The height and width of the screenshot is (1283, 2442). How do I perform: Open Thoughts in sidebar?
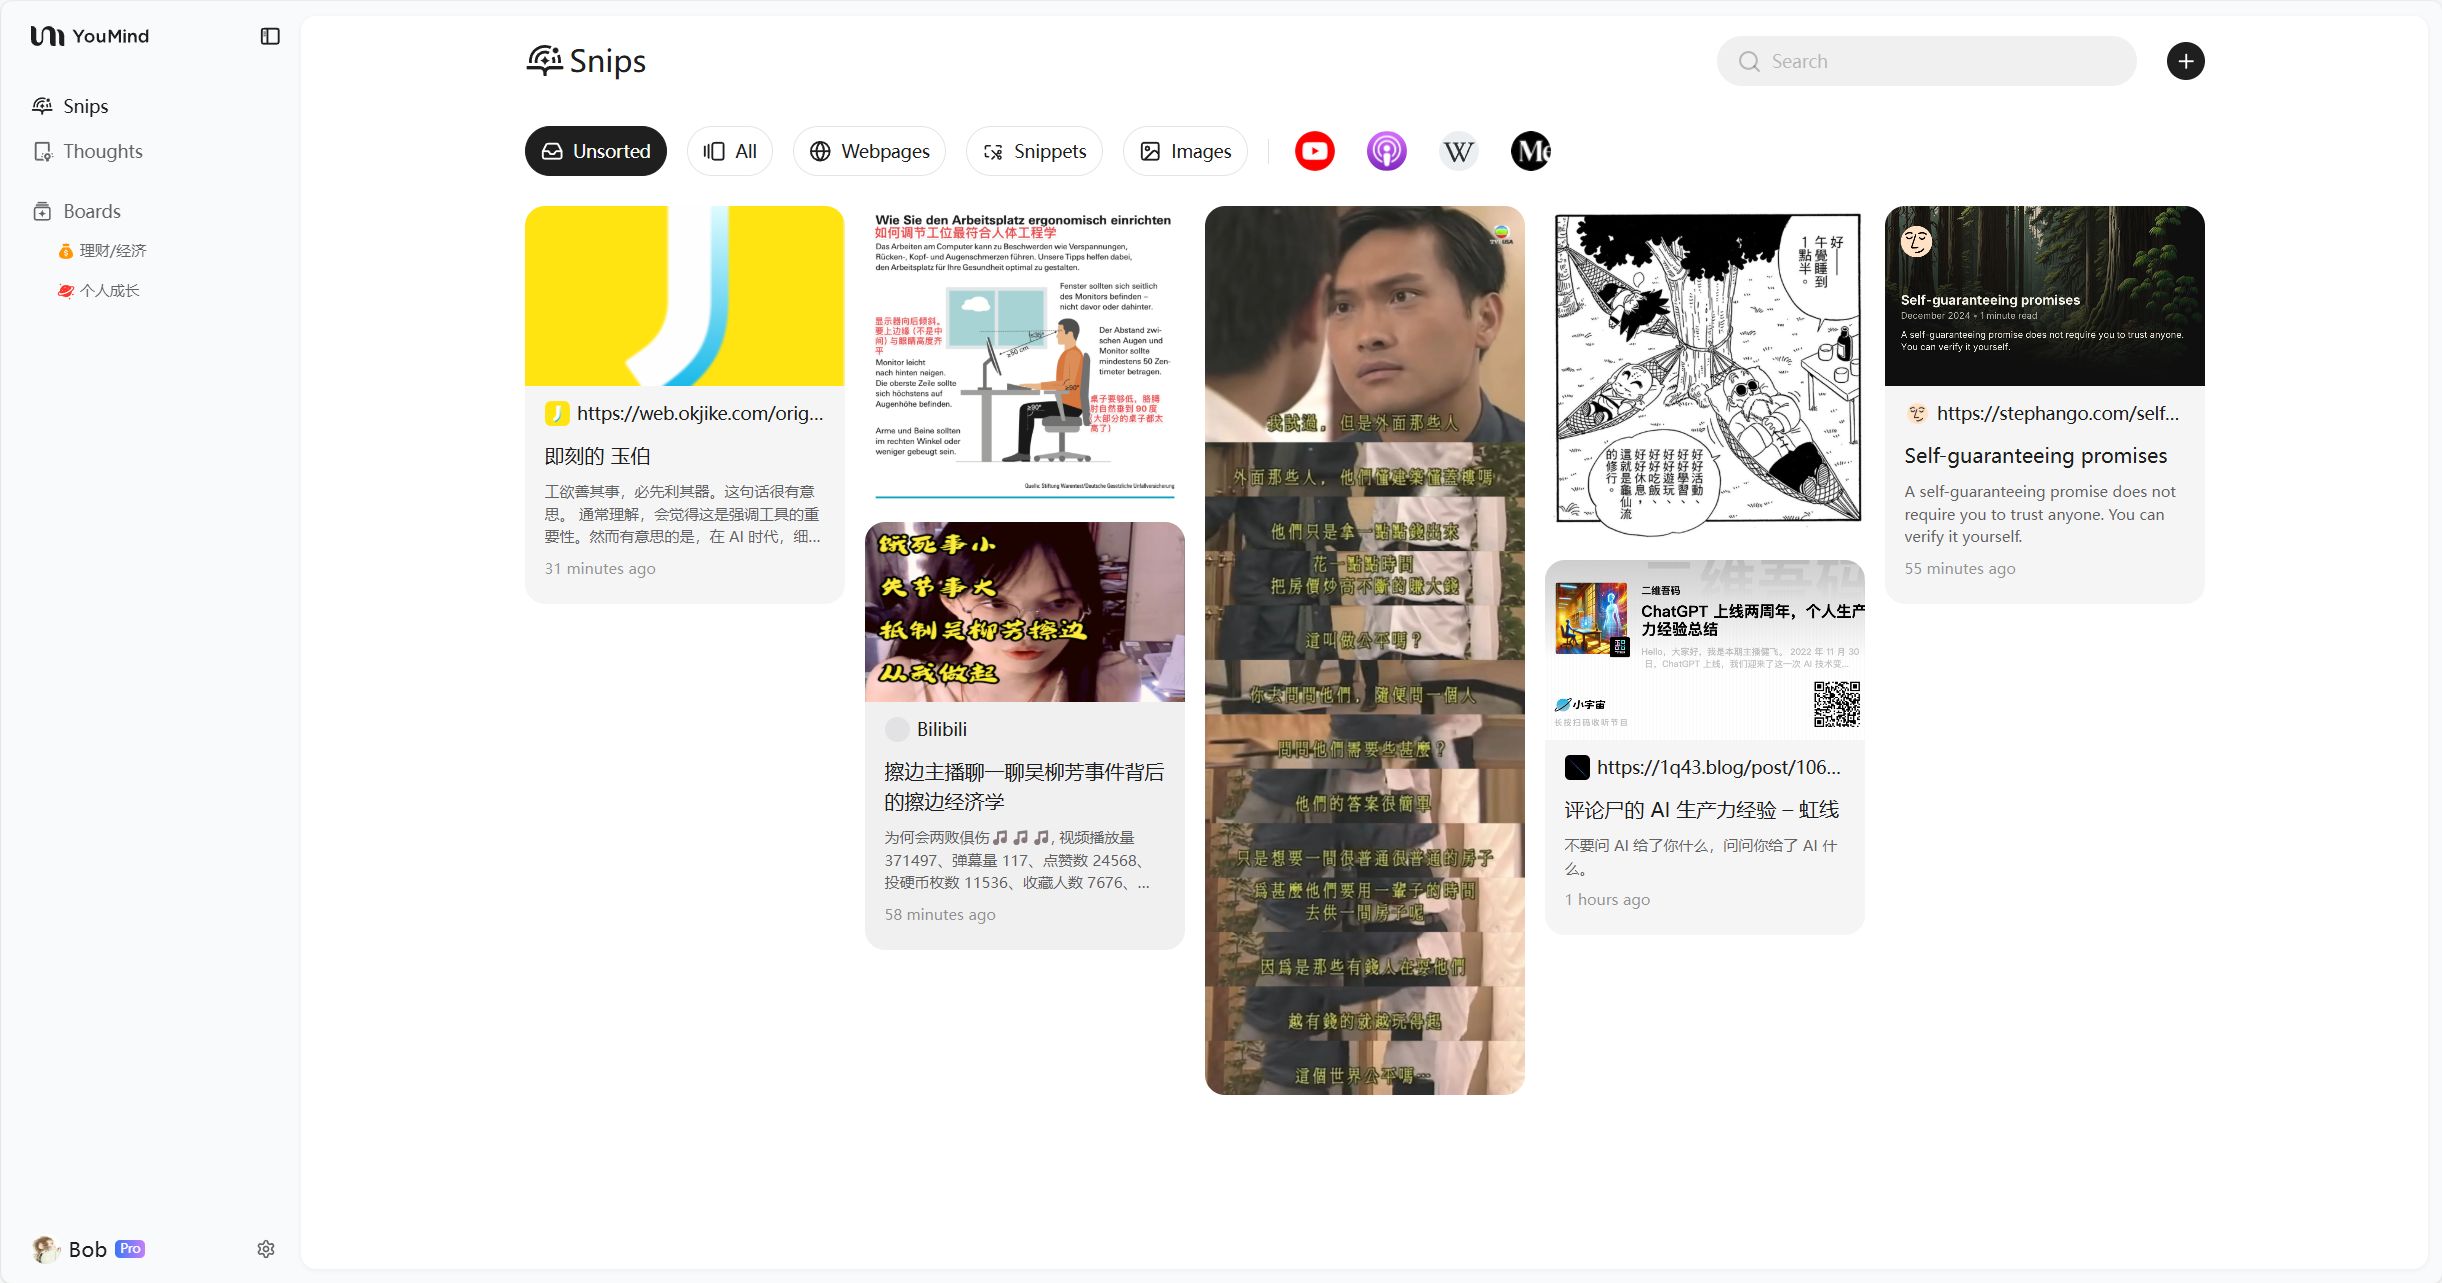102,151
